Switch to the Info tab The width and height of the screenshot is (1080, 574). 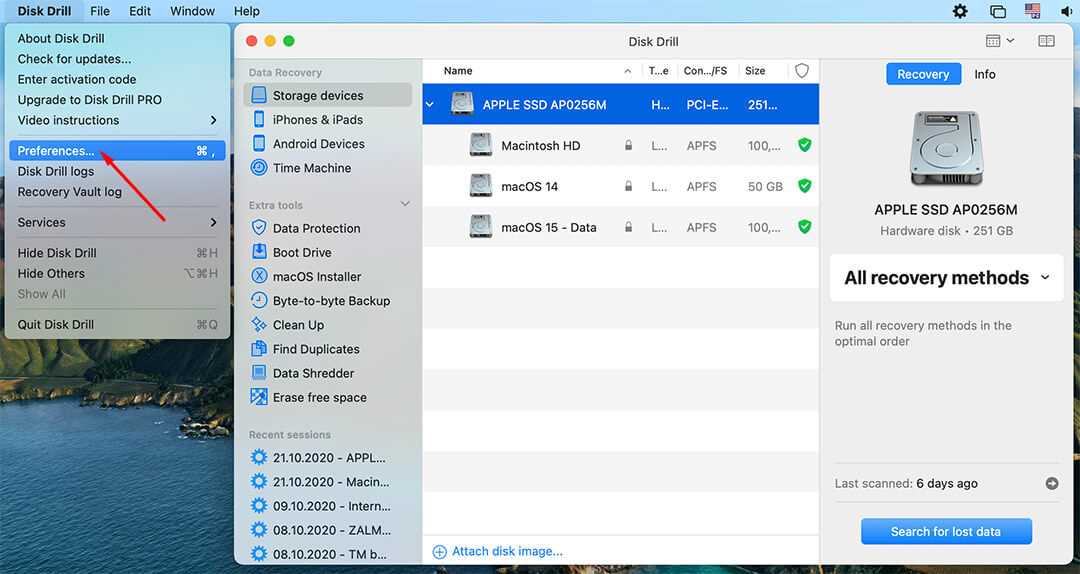point(984,74)
